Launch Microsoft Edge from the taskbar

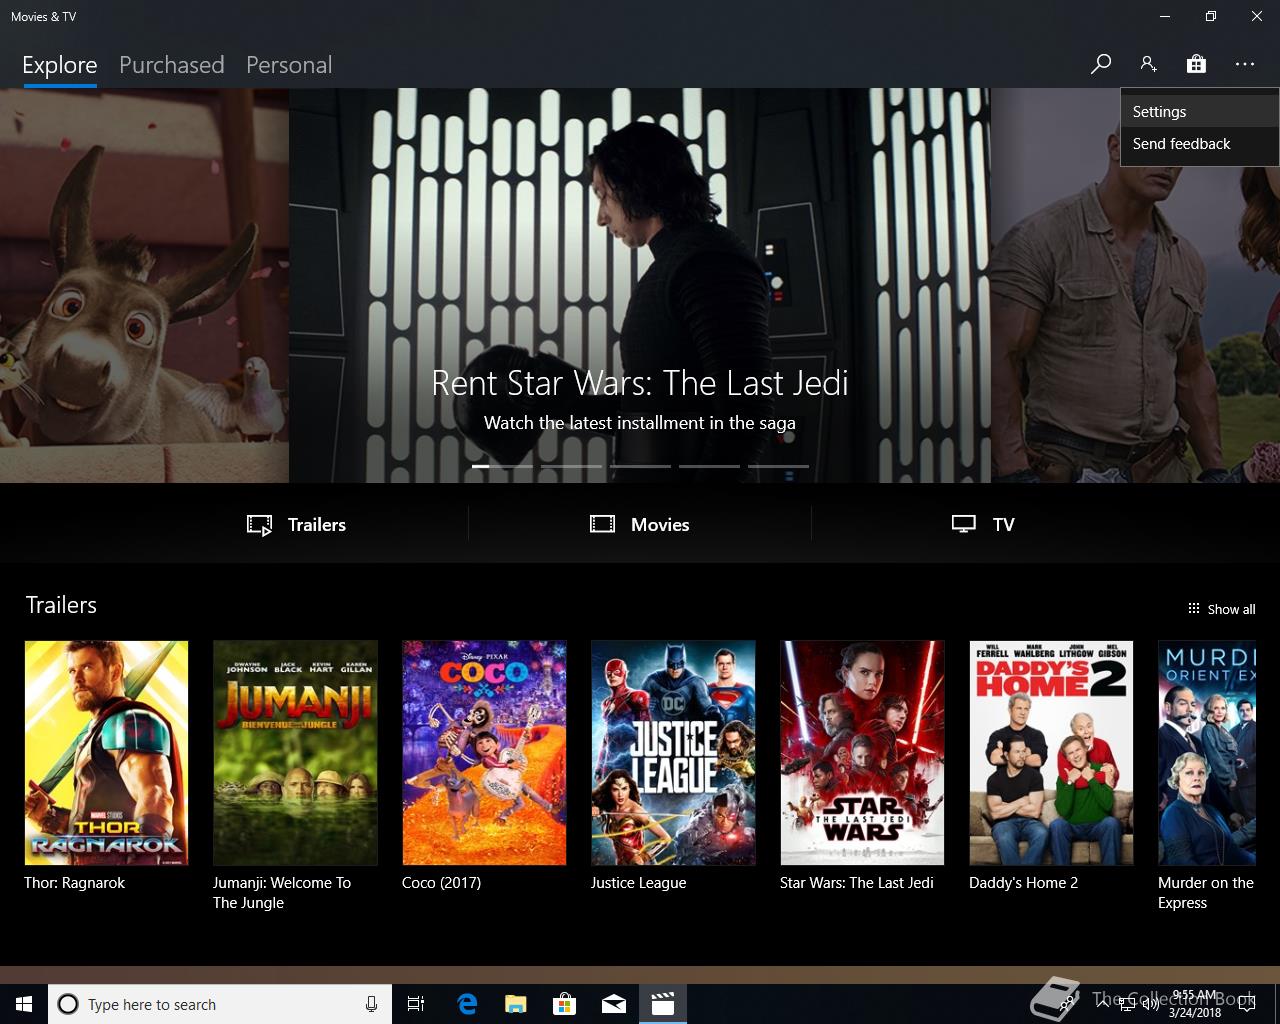click(x=467, y=1004)
